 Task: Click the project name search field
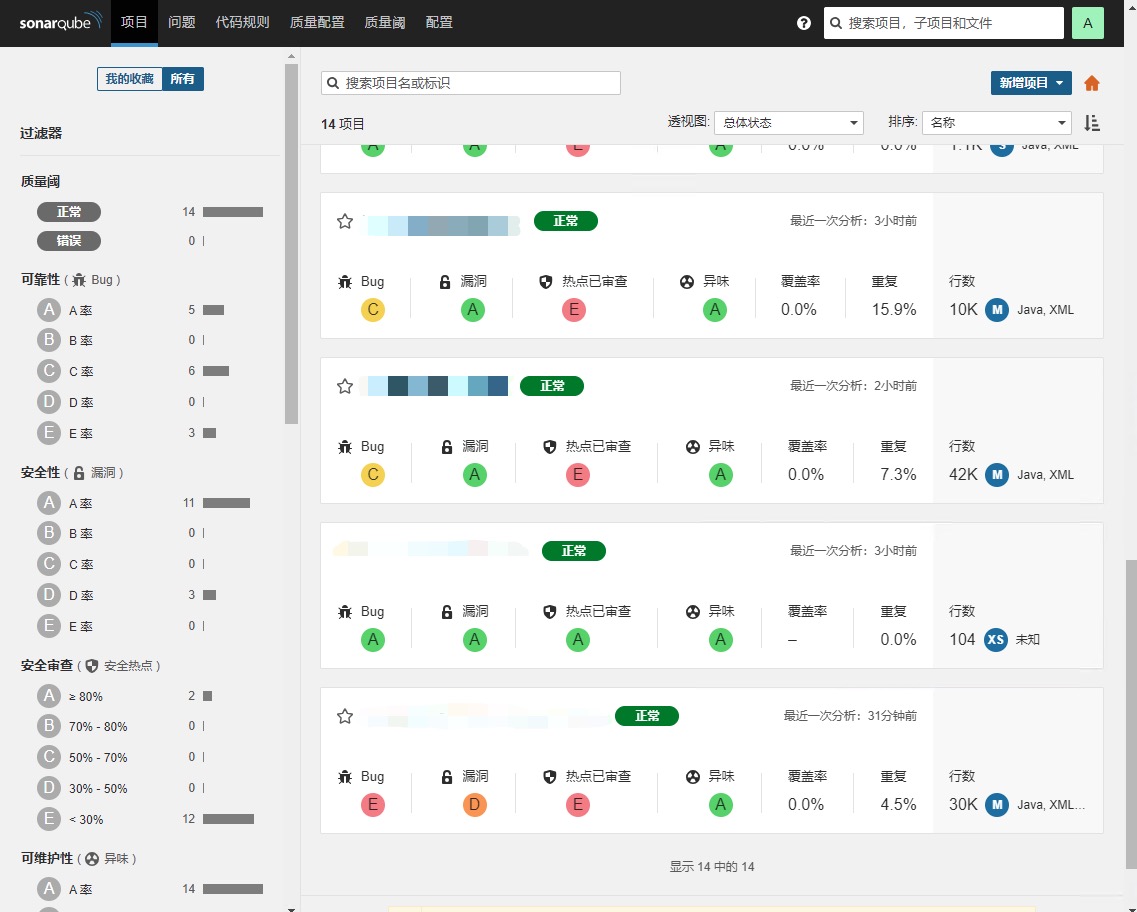coord(471,83)
